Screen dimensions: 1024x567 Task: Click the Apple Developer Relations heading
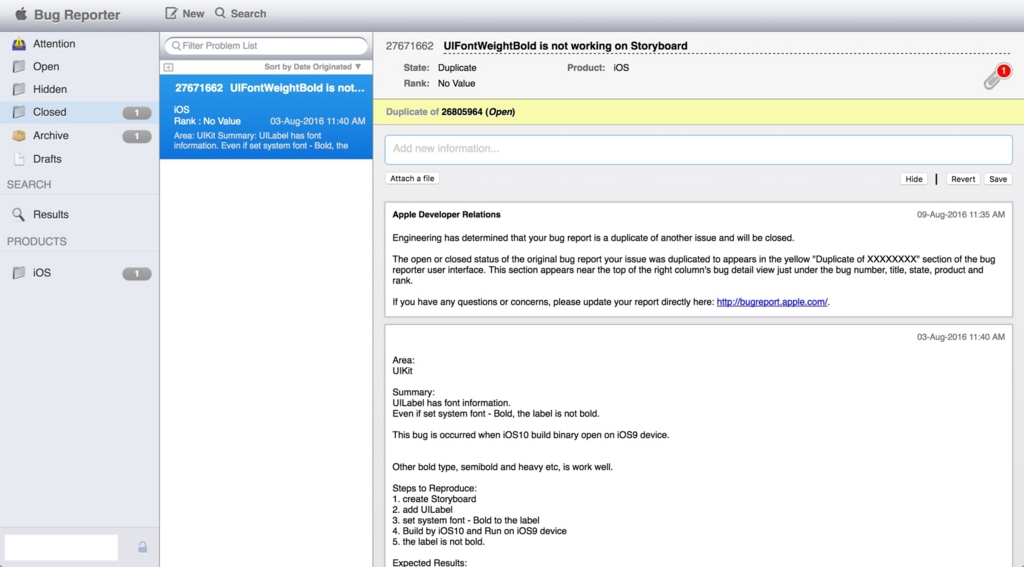tap(446, 214)
